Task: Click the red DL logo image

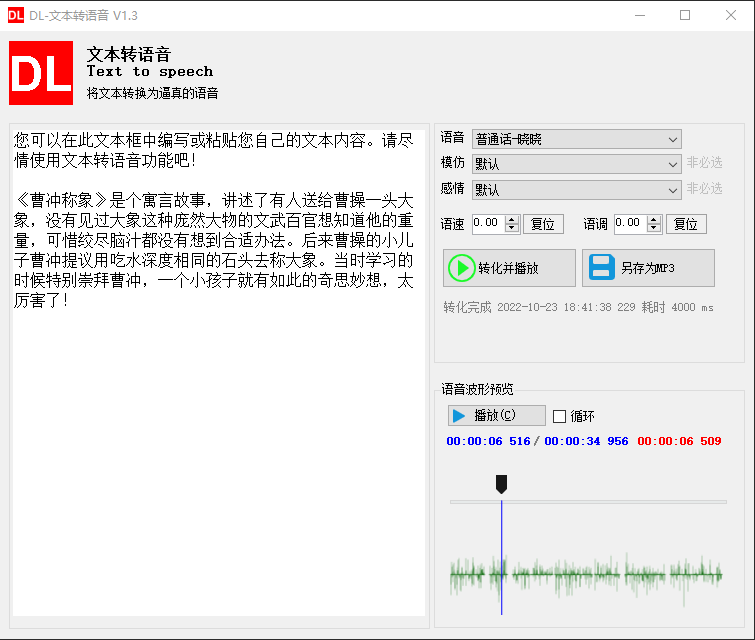Action: click(x=41, y=73)
